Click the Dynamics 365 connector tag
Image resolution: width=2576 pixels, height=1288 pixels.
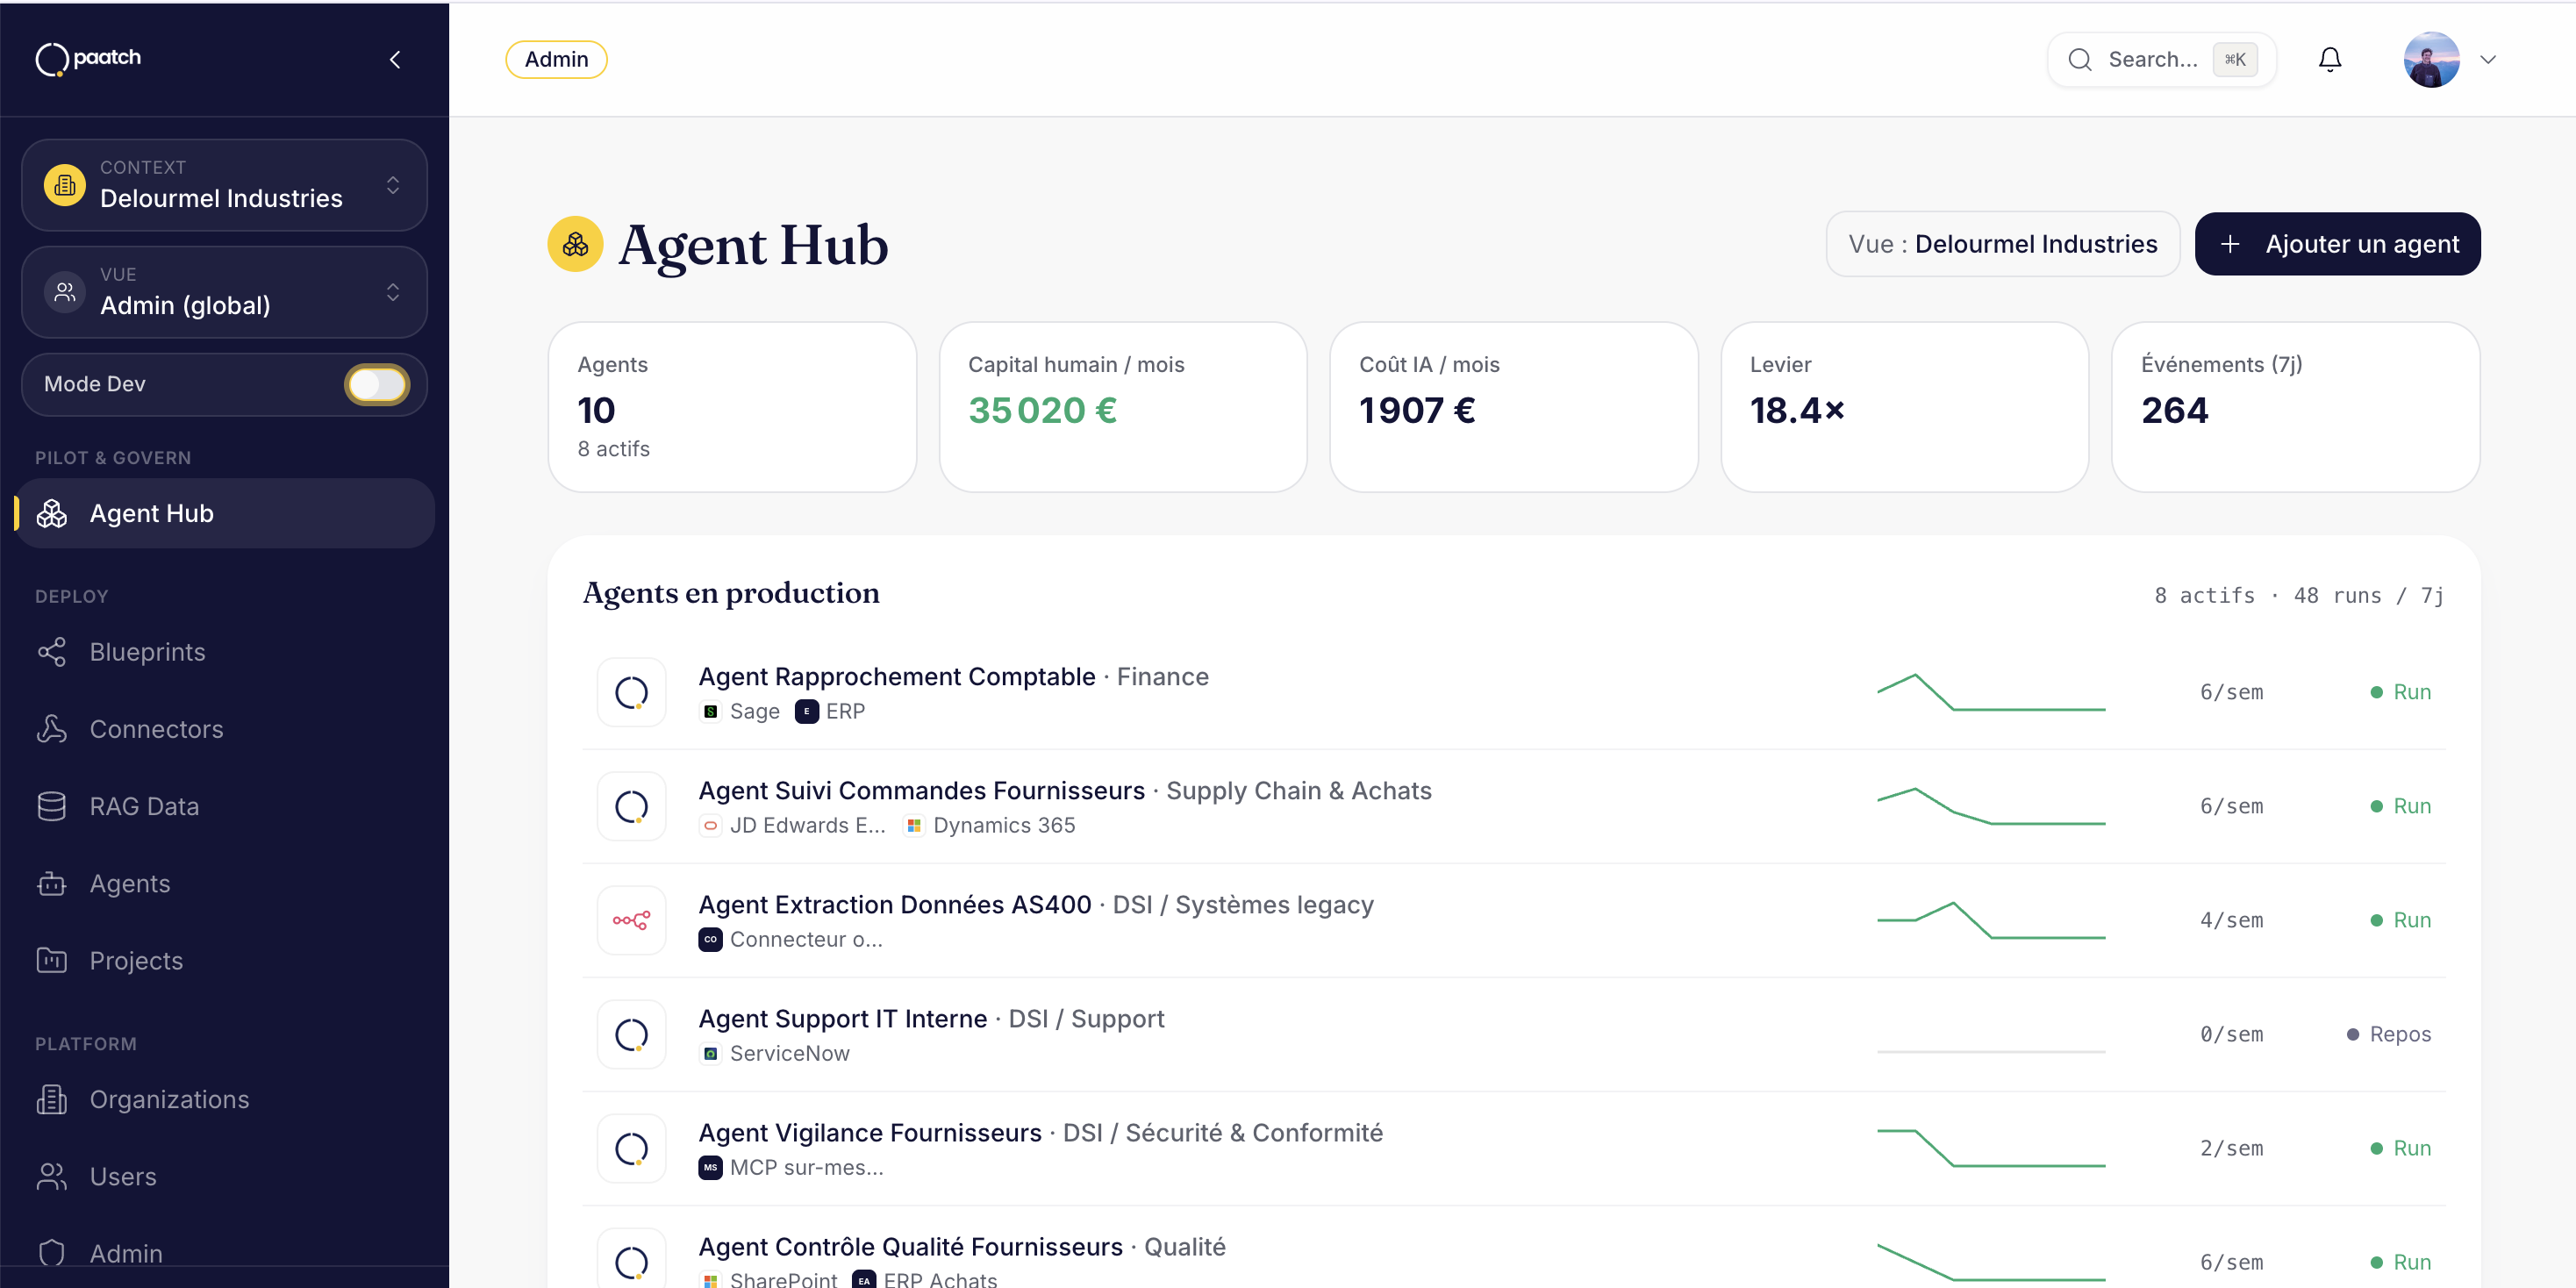point(989,825)
